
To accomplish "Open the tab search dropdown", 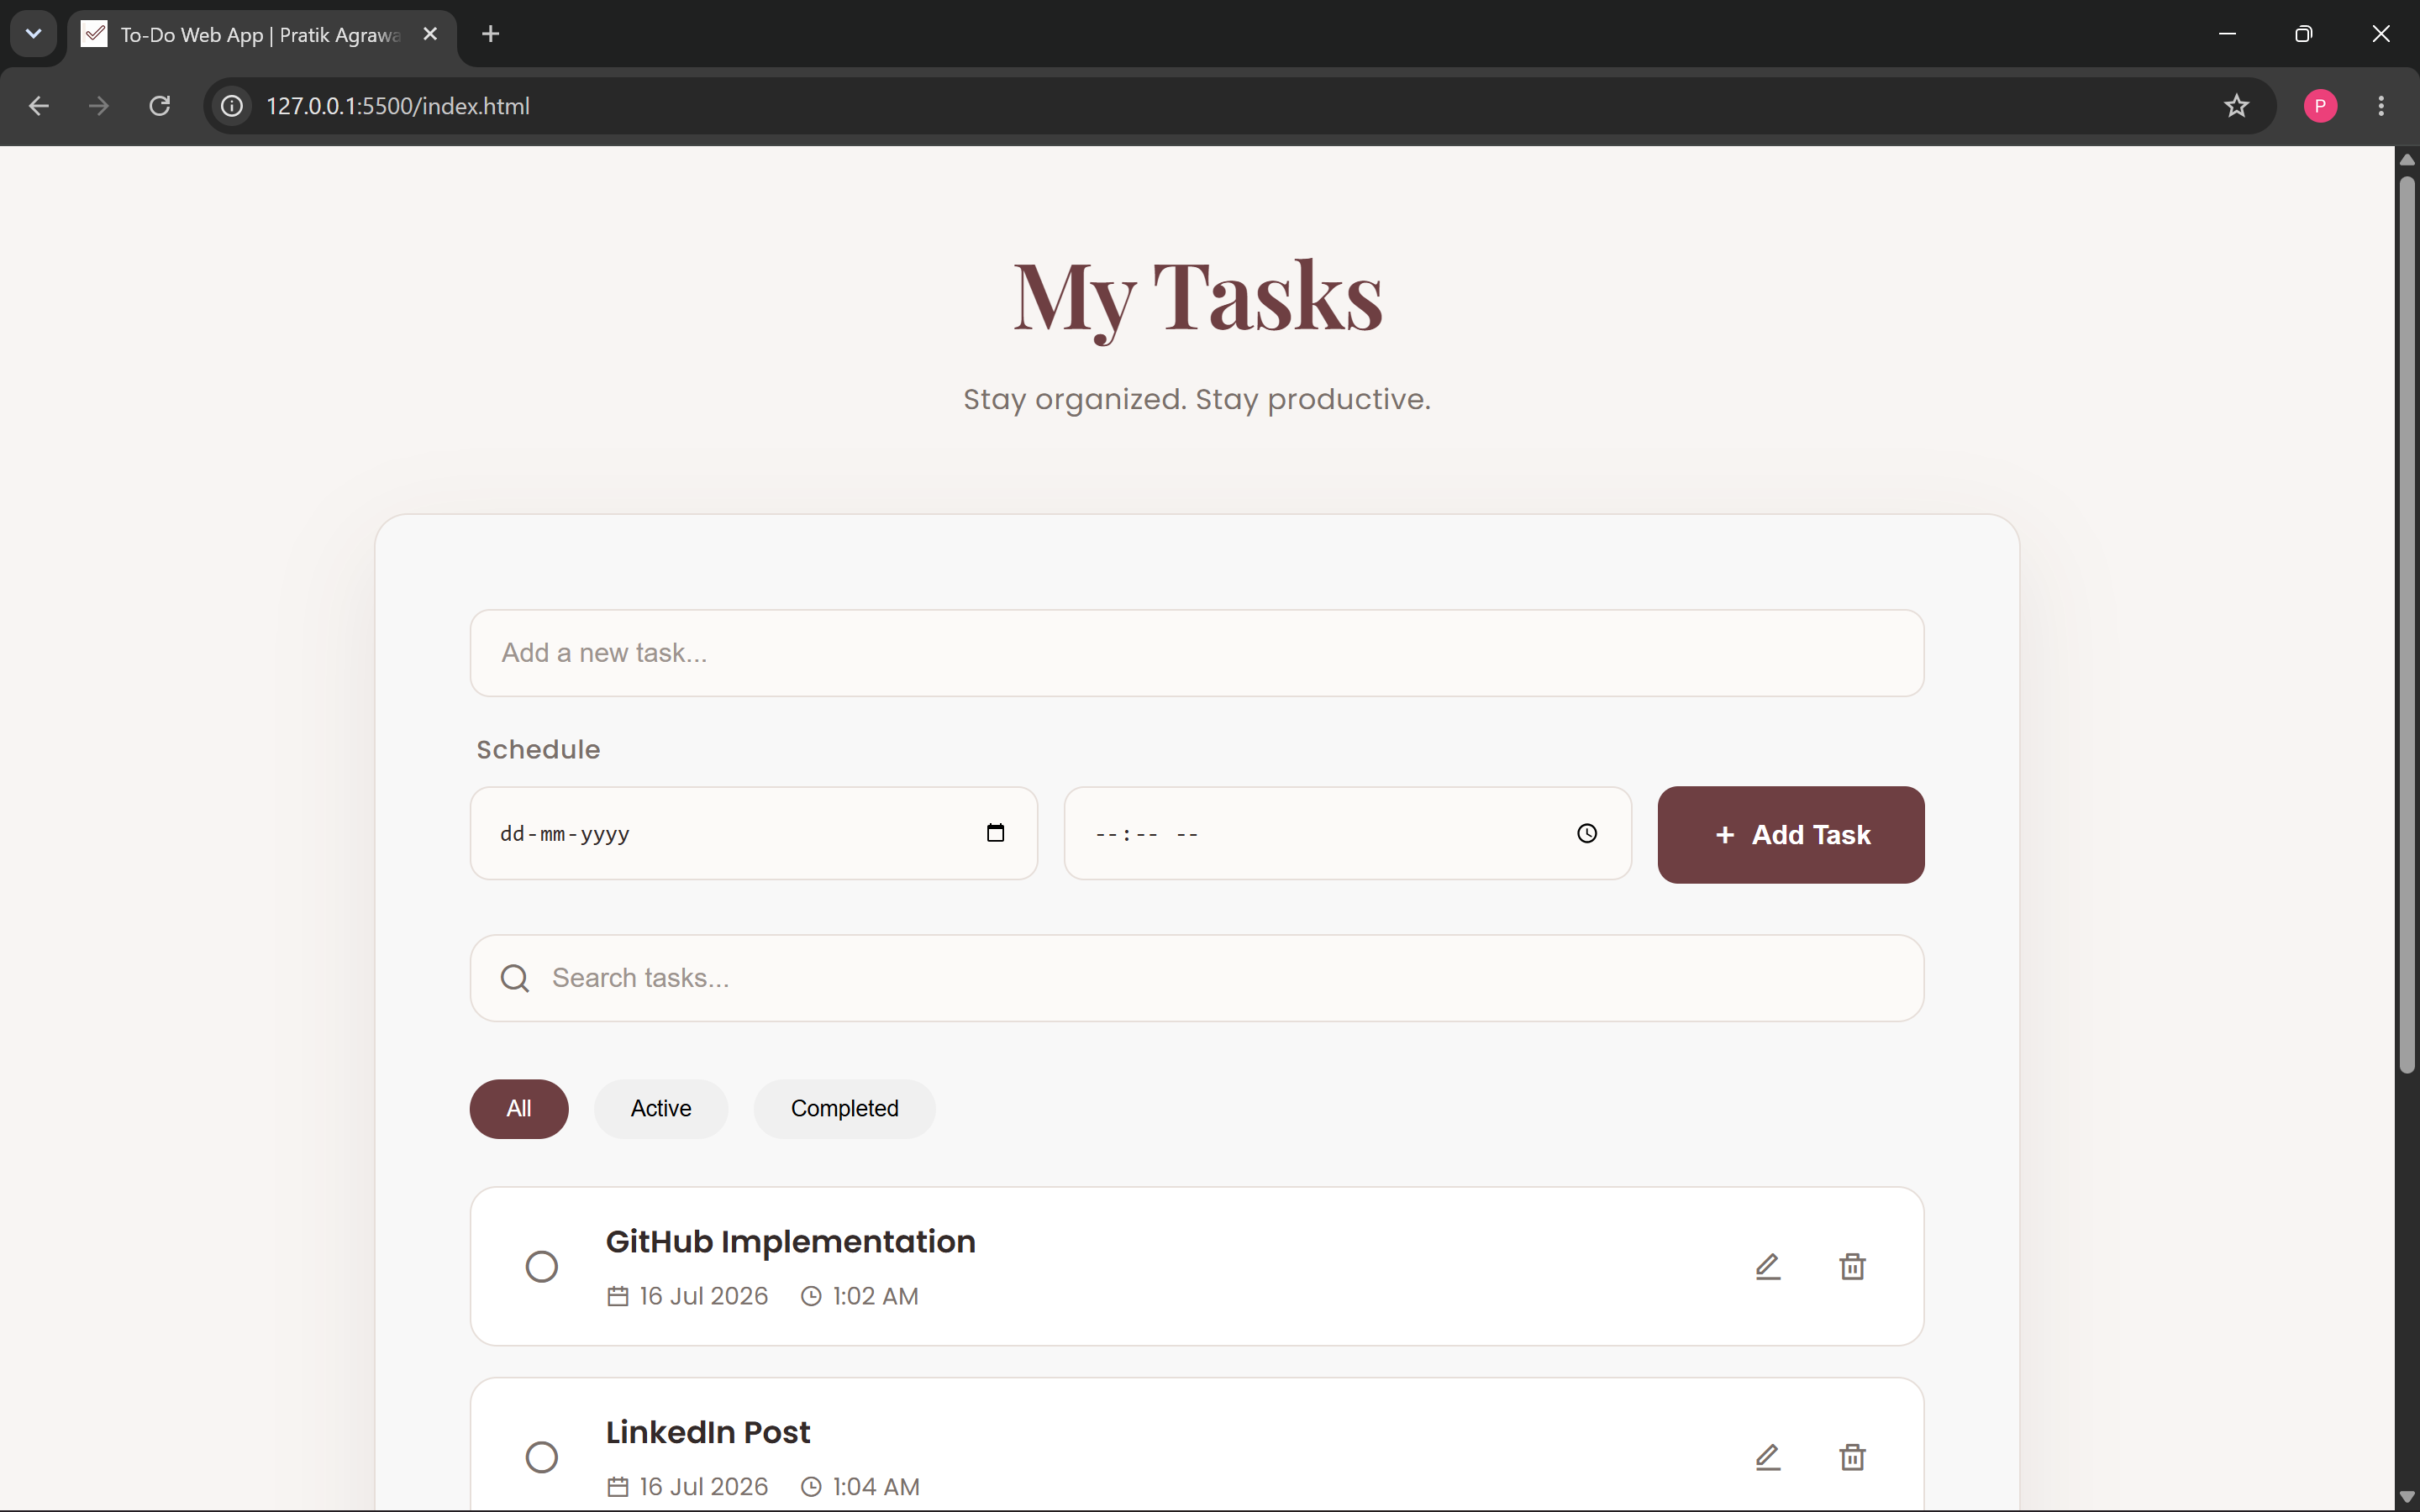I will (x=33, y=34).
